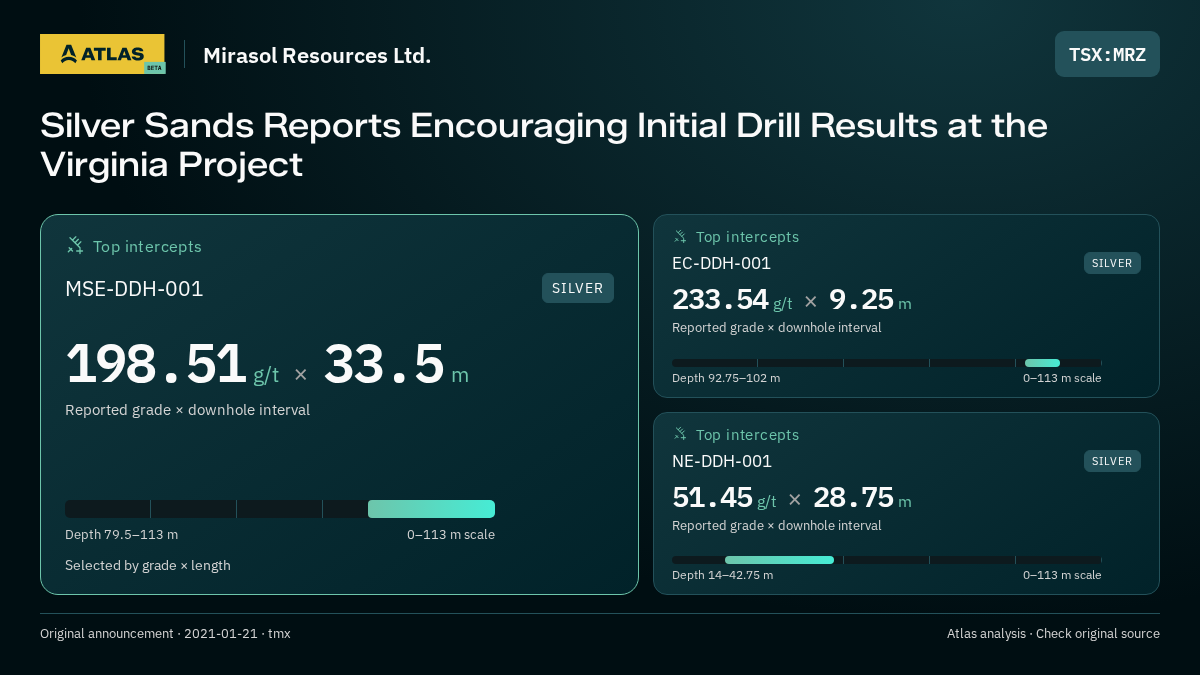Screen dimensions: 1200x675
Task: Click the SILVER tag on the EC-DDH-001 card
Action: [x=1112, y=263]
